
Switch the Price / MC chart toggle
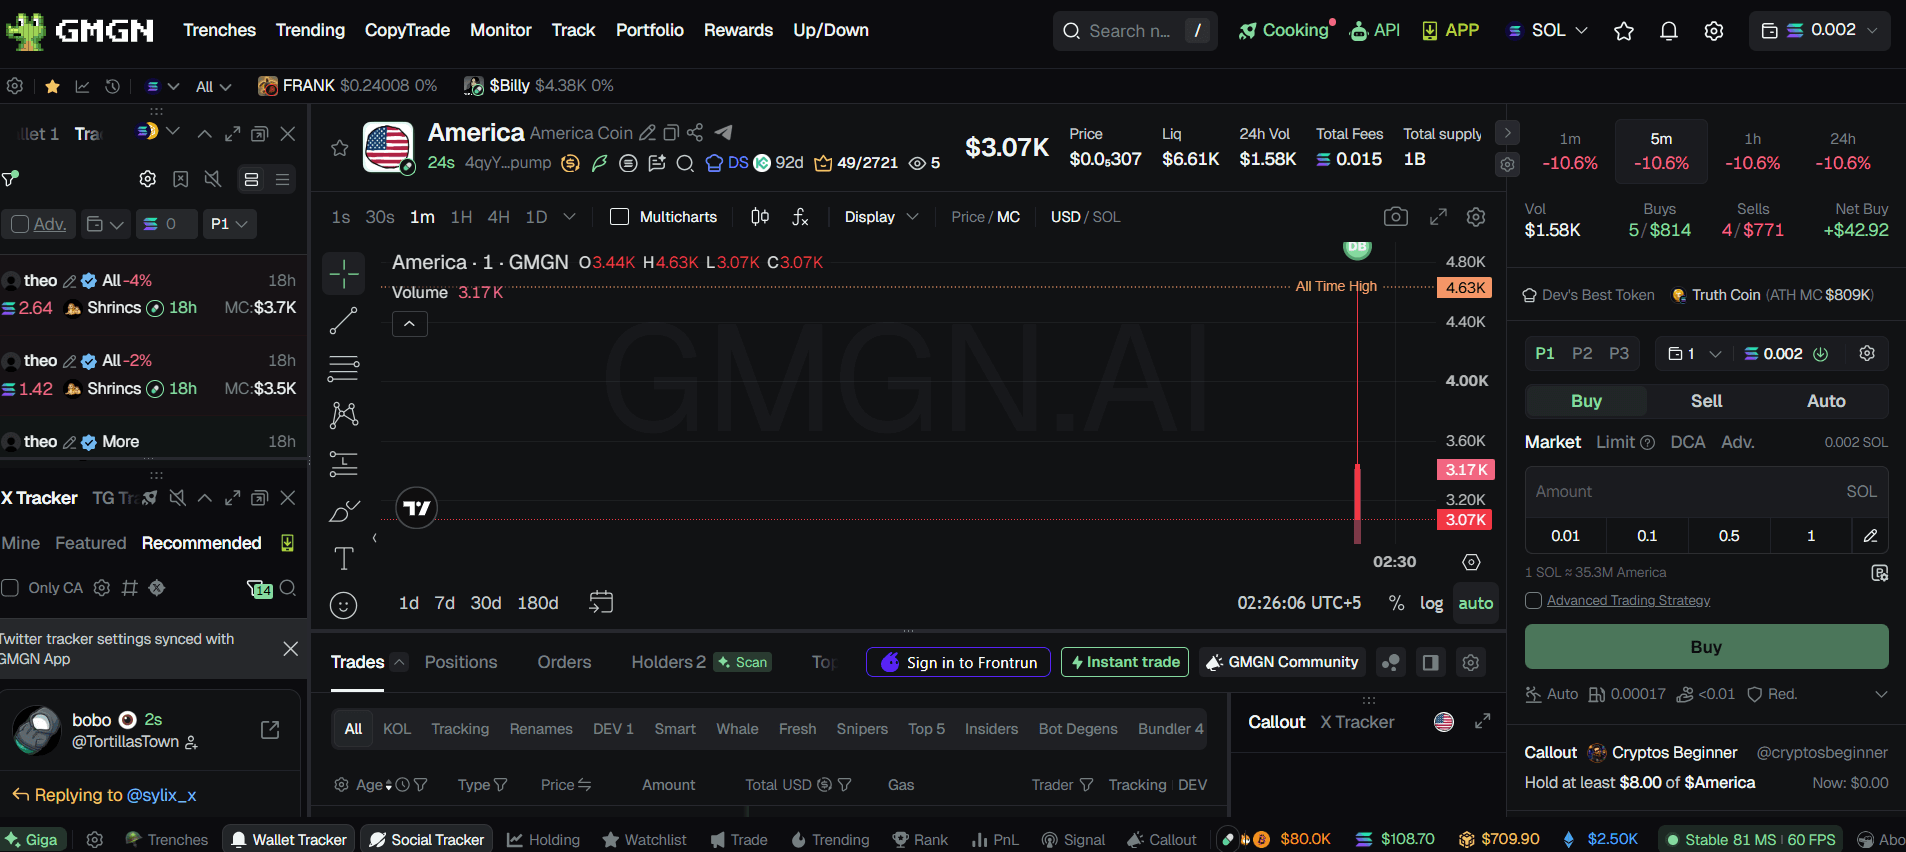(x=985, y=217)
